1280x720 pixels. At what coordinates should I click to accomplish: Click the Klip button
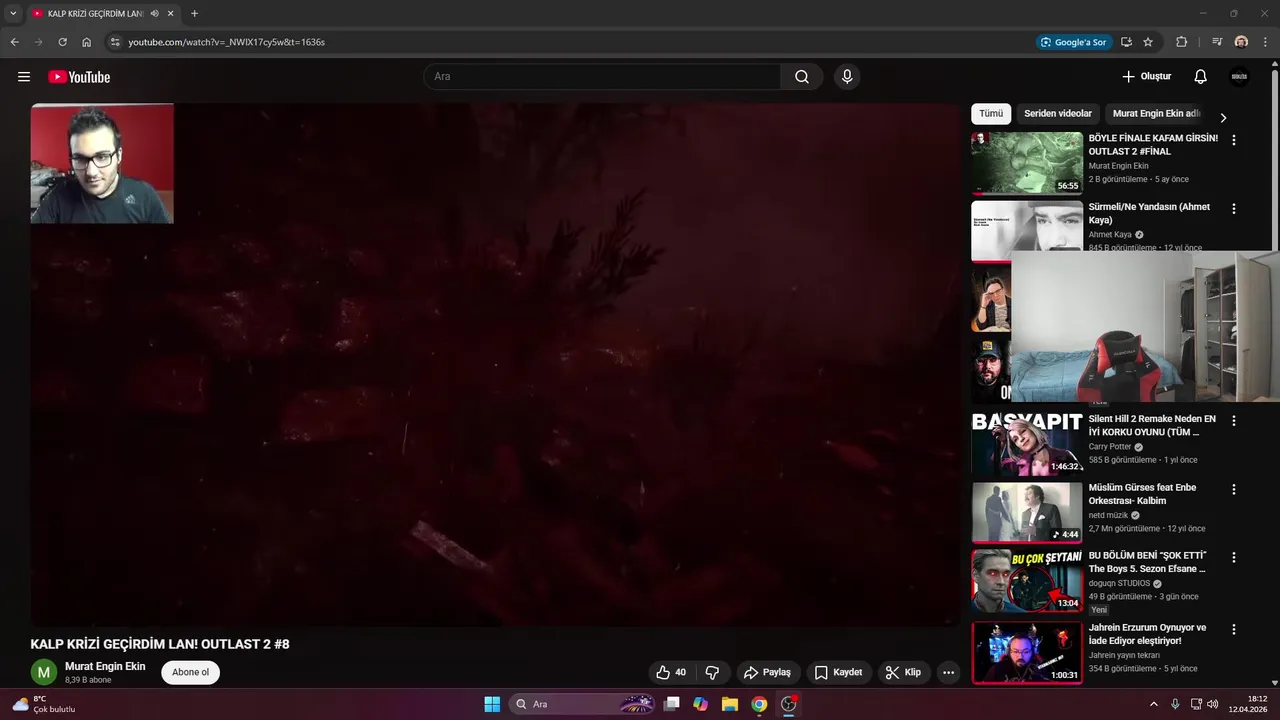903,672
